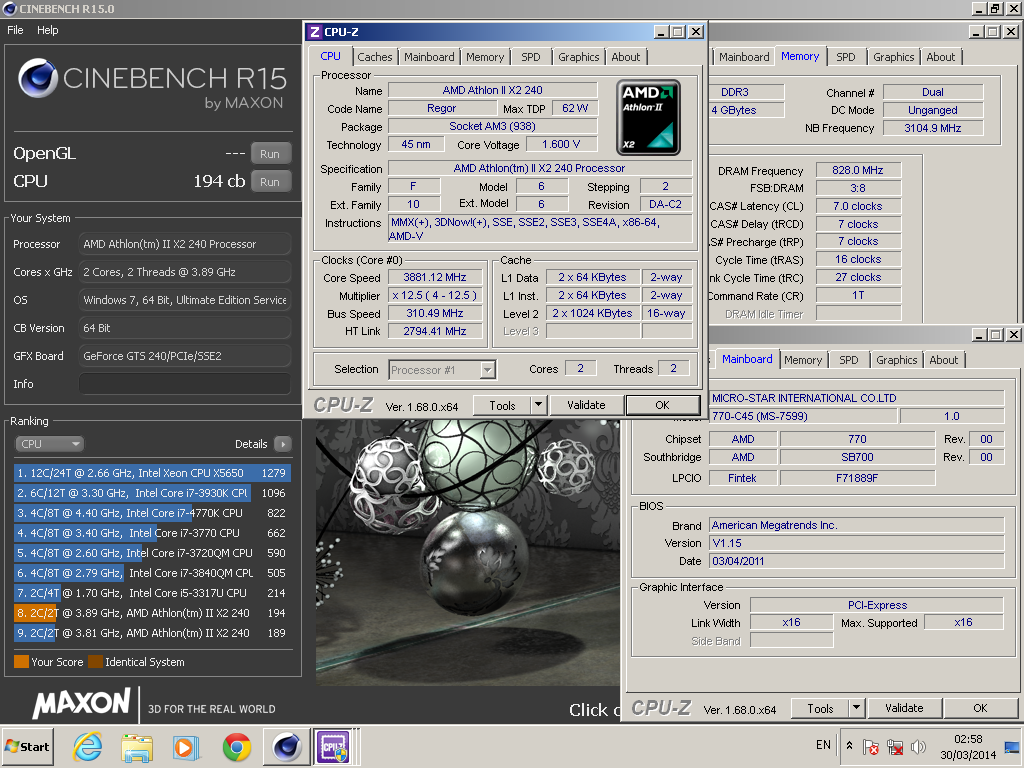Viewport: 1024px width, 768px height.
Task: Expand Tools dropdown arrow in Mainboard CPU-Z window
Action: coord(856,709)
